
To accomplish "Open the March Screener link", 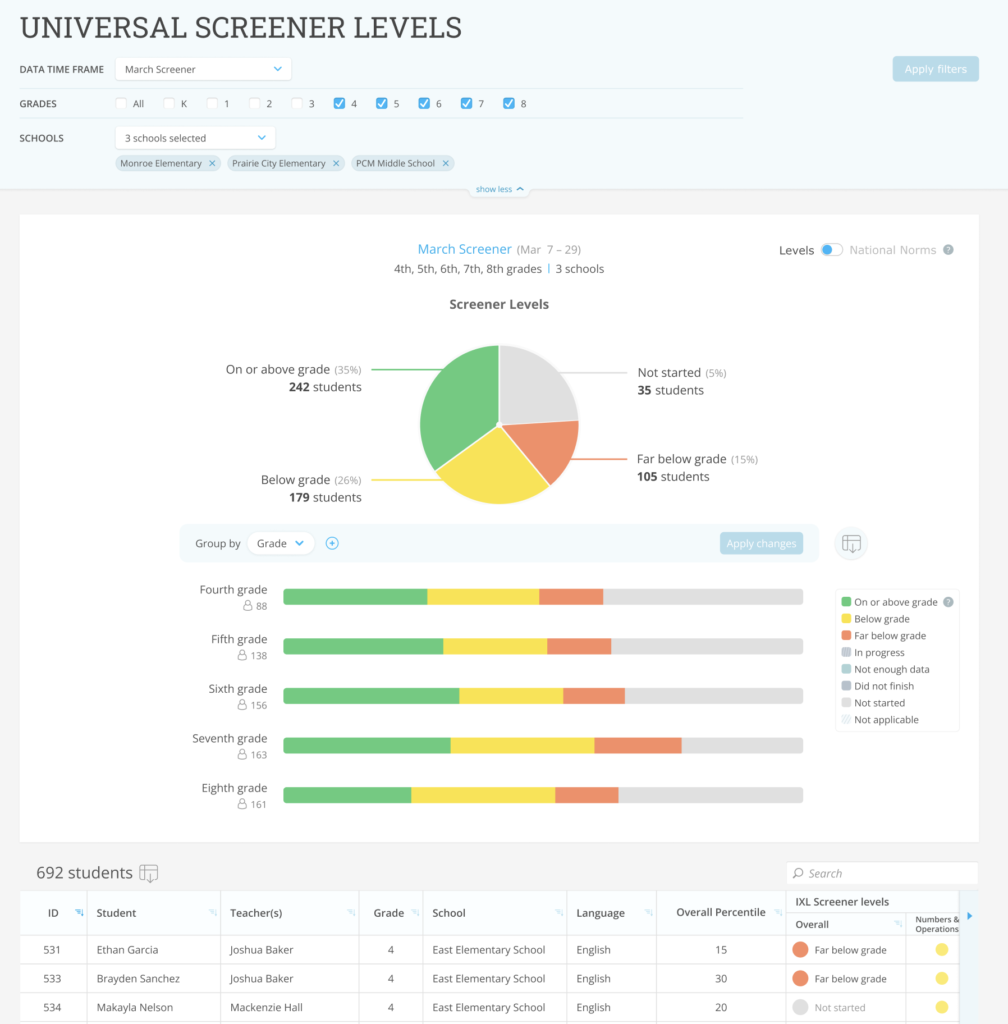I will tap(464, 248).
